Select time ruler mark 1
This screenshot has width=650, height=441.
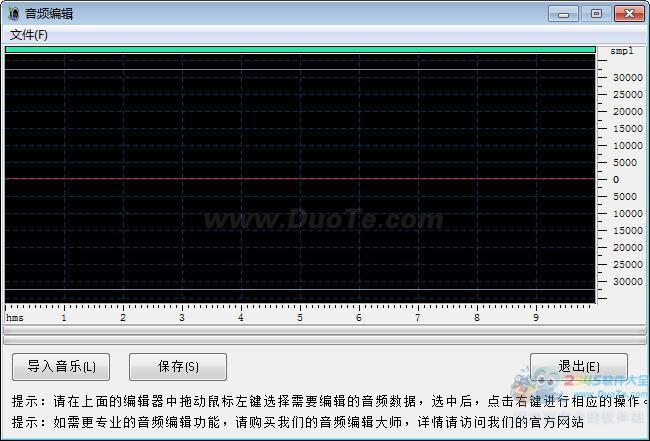pyautogui.click(x=64, y=317)
